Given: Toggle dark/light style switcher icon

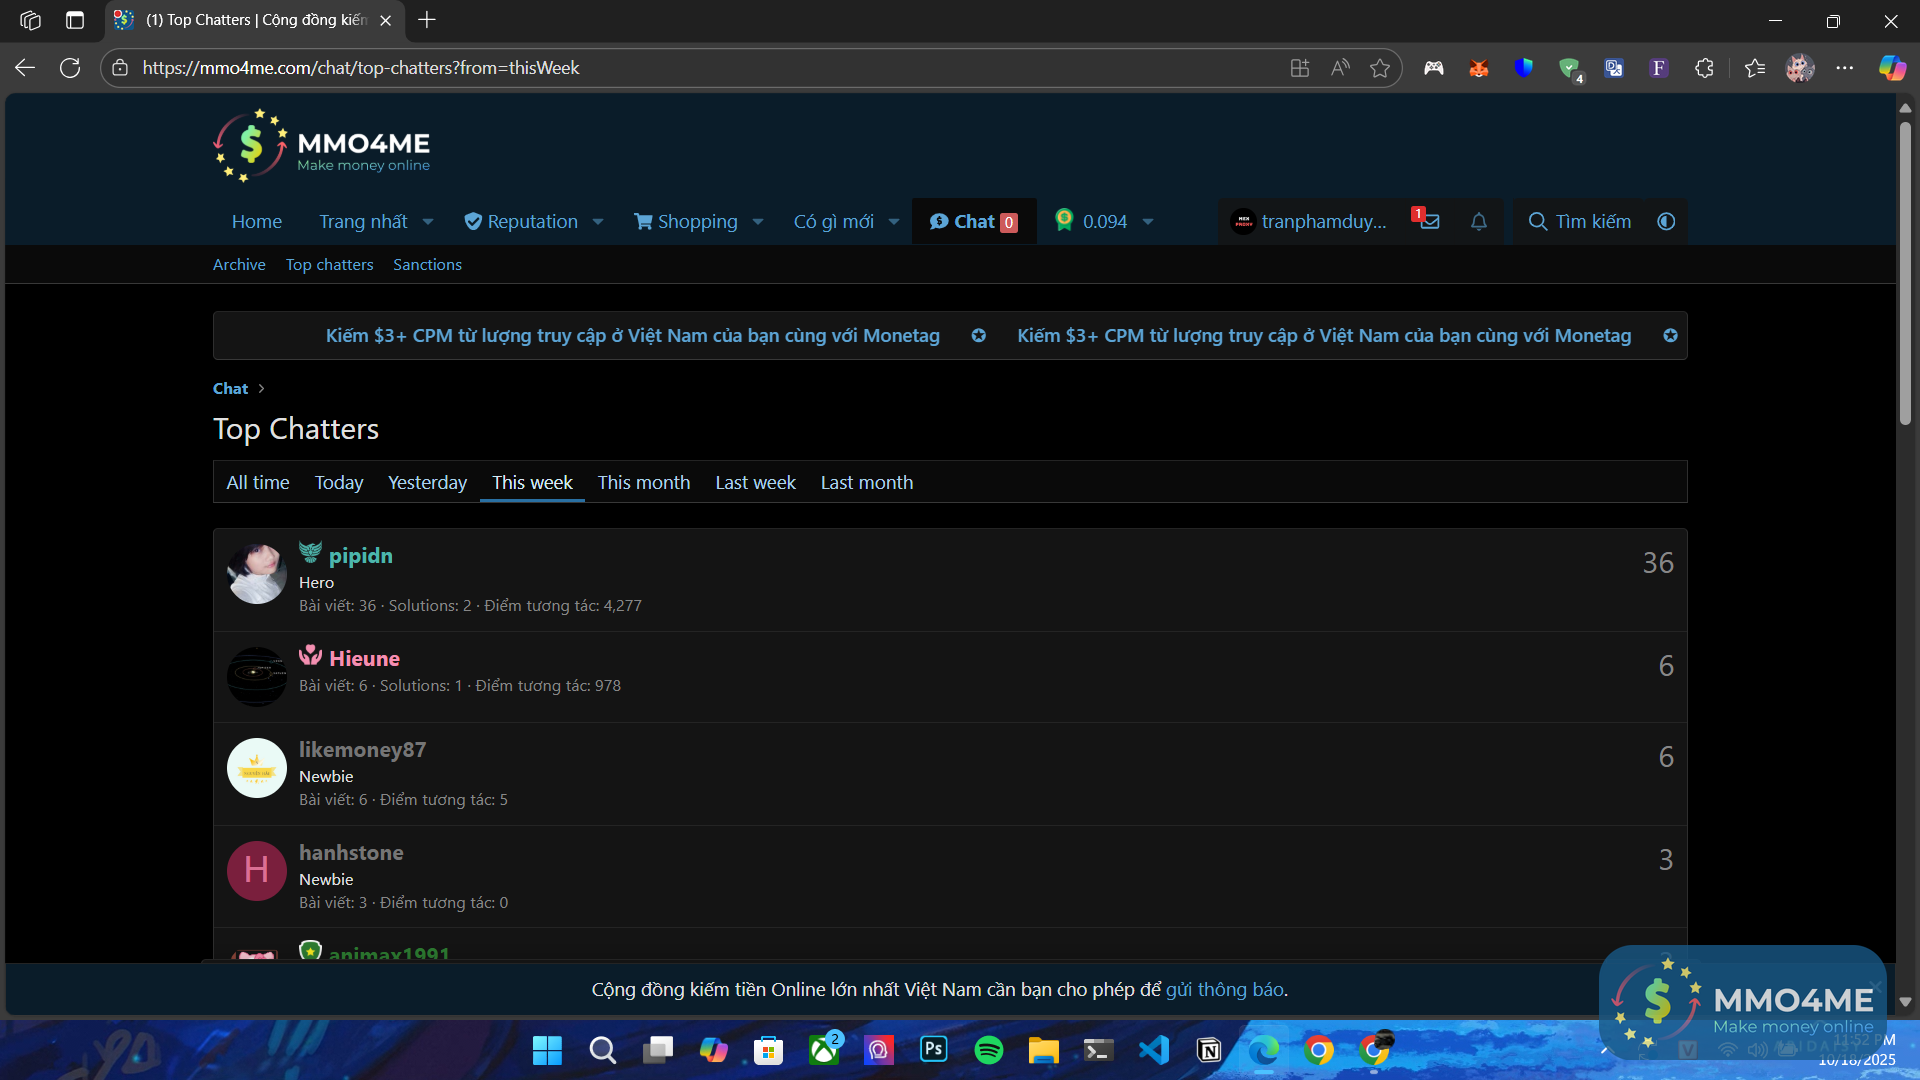Looking at the screenshot, I should [1666, 222].
